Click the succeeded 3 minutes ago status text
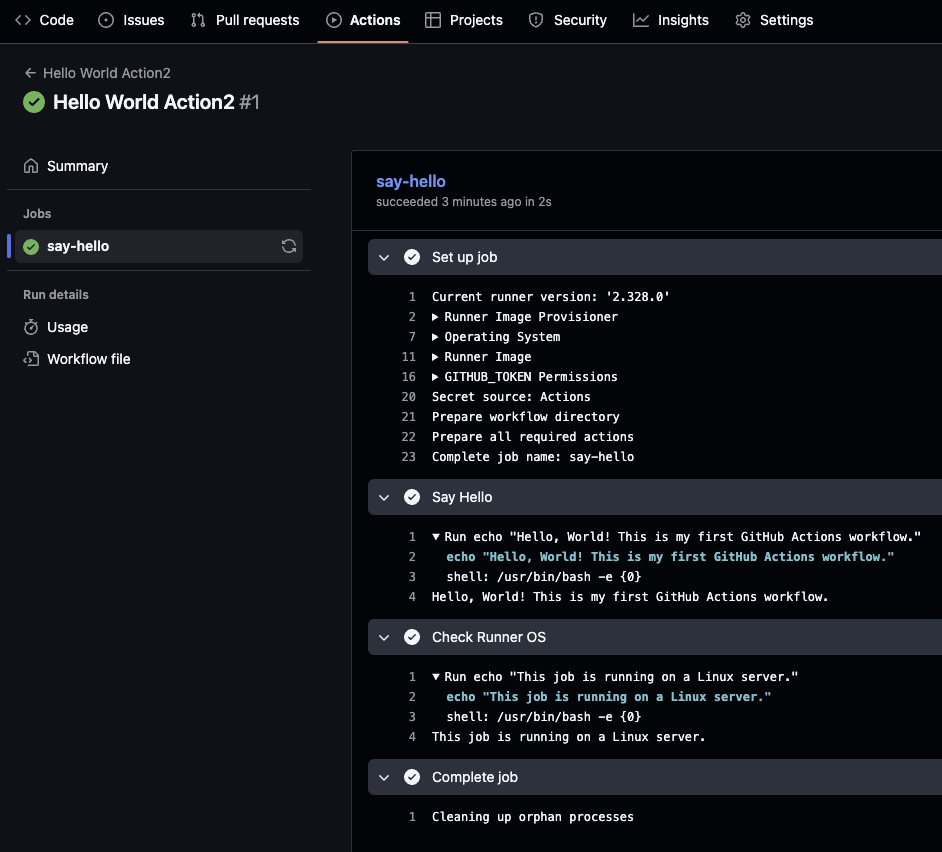The image size is (942, 852). pyautogui.click(x=464, y=202)
